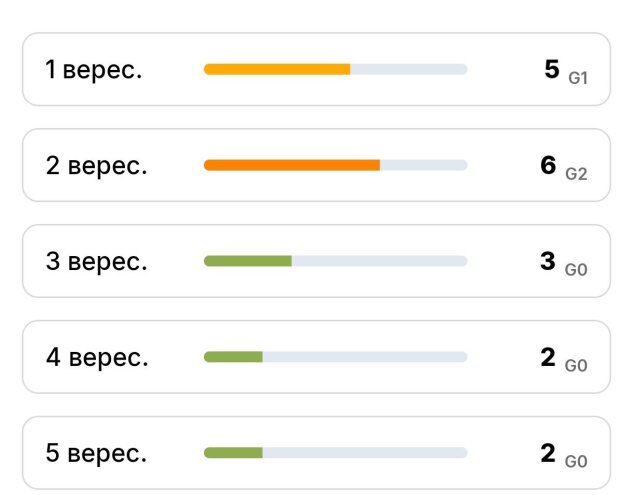Screen dimensions: 620x495
Task: Click the bold value 5 on first row
Action: pyautogui.click(x=552, y=69)
